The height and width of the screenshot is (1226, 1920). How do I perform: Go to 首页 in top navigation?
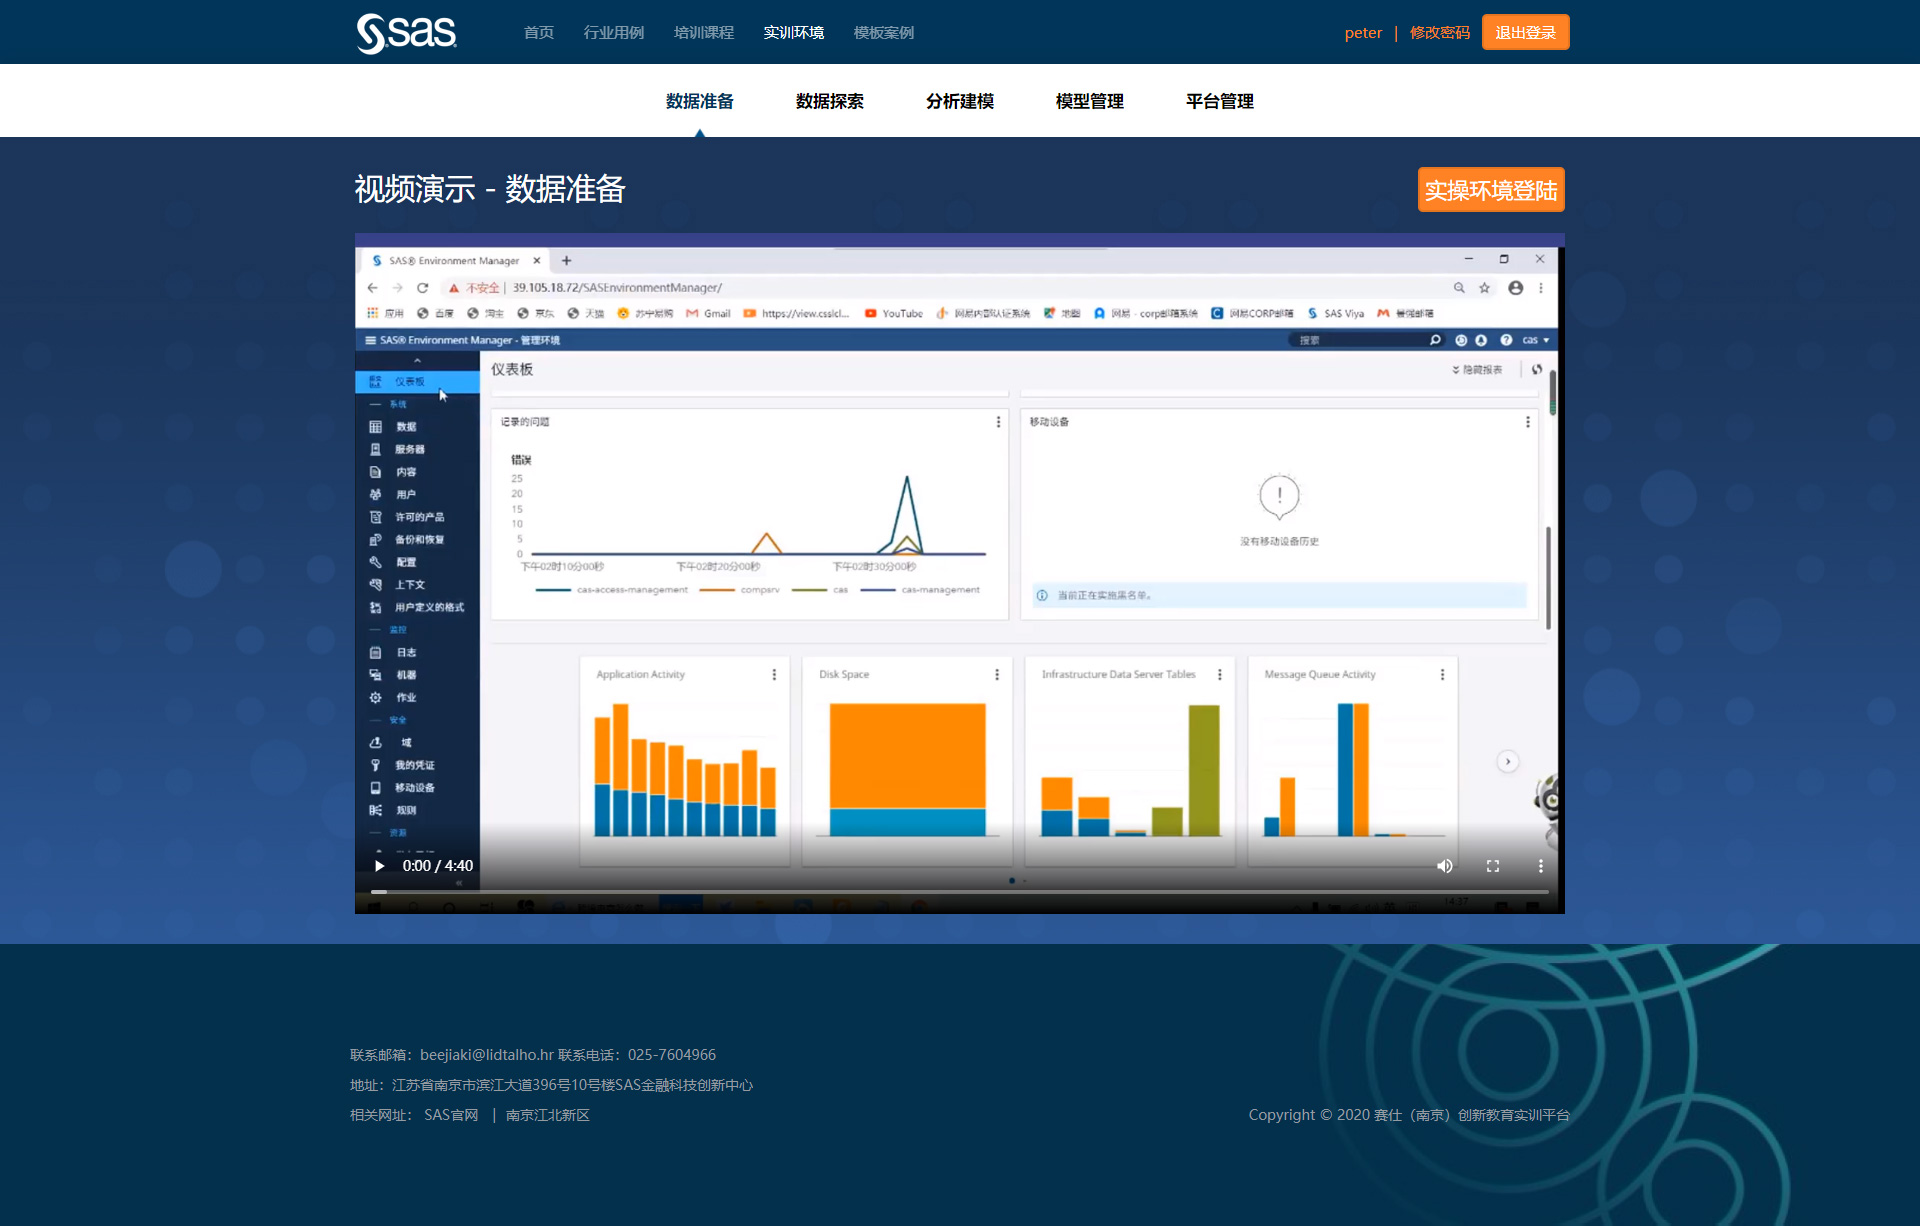point(538,33)
